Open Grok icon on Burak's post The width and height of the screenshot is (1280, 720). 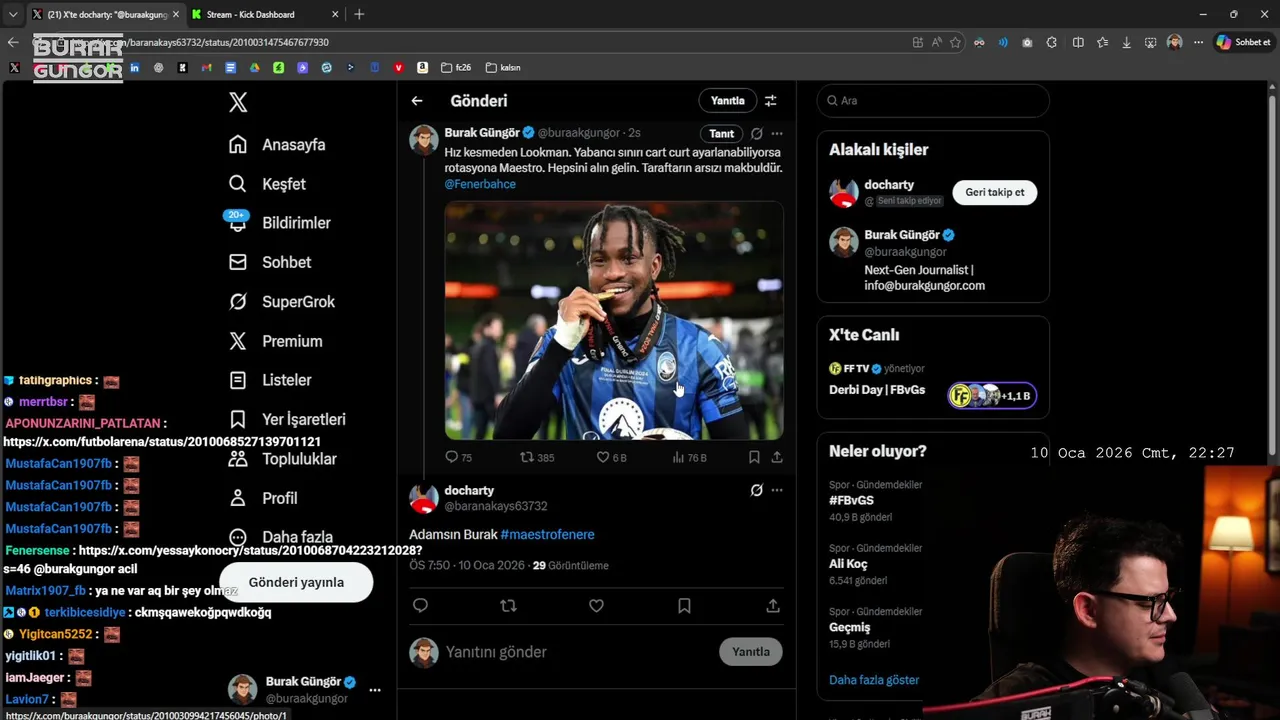coord(757,133)
